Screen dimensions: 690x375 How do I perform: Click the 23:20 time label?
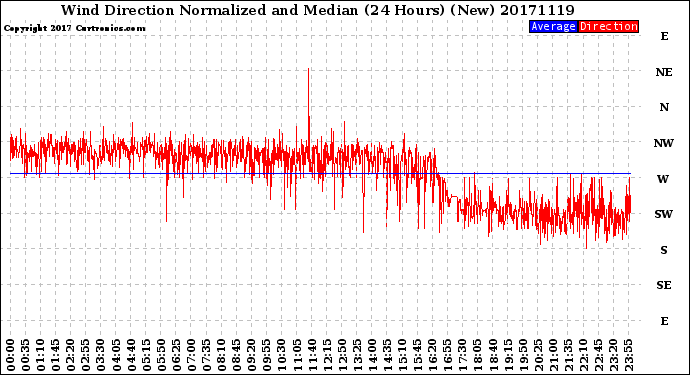[x=613, y=355]
